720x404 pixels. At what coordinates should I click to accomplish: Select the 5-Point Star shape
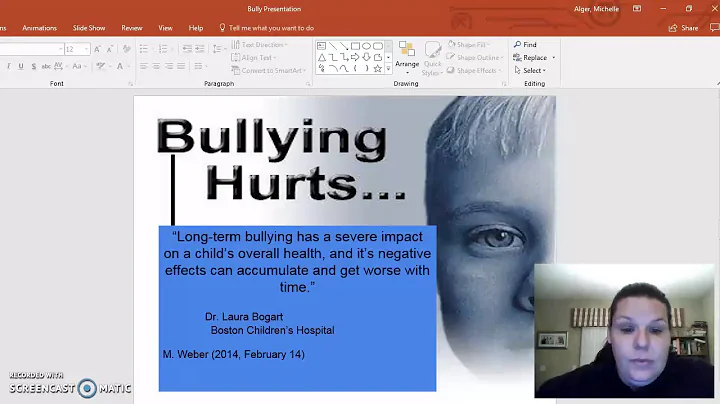pos(377,69)
